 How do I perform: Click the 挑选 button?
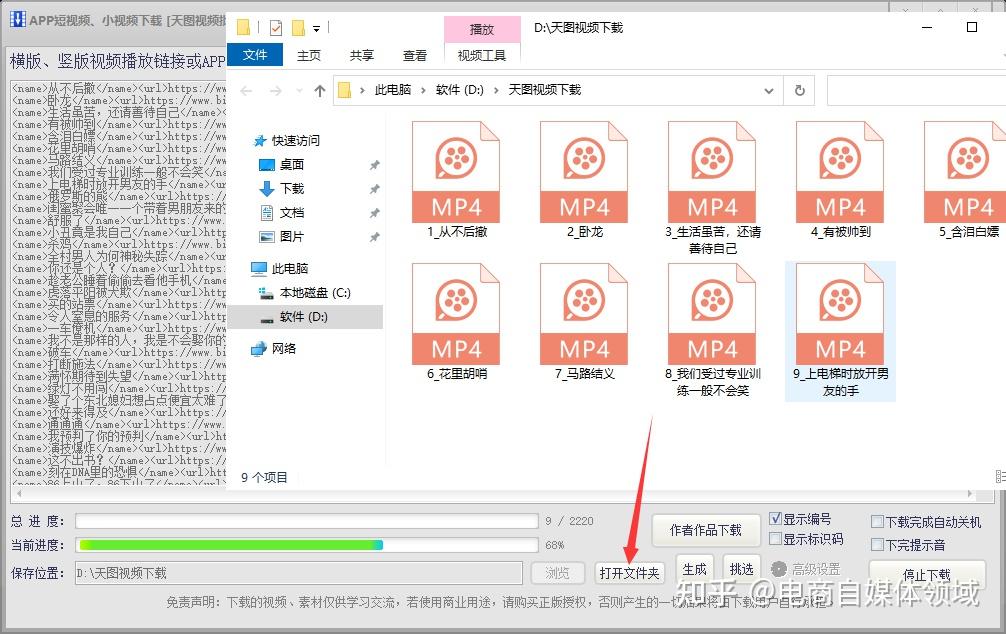pyautogui.click(x=742, y=570)
